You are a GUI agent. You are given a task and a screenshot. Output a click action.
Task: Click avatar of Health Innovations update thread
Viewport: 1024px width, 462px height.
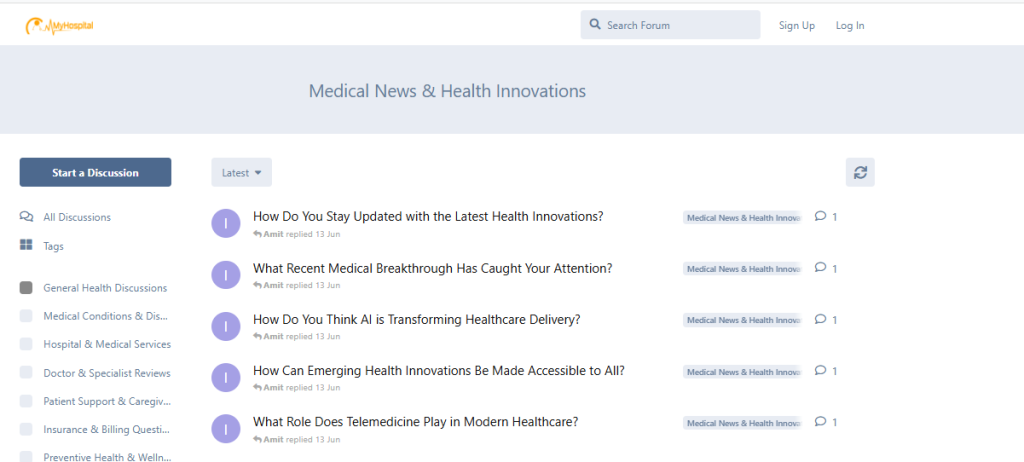click(x=226, y=223)
